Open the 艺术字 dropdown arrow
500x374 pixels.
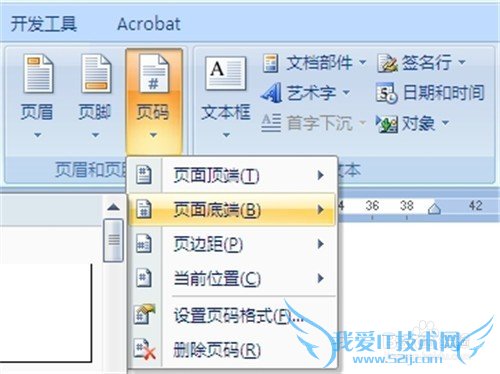pos(347,92)
